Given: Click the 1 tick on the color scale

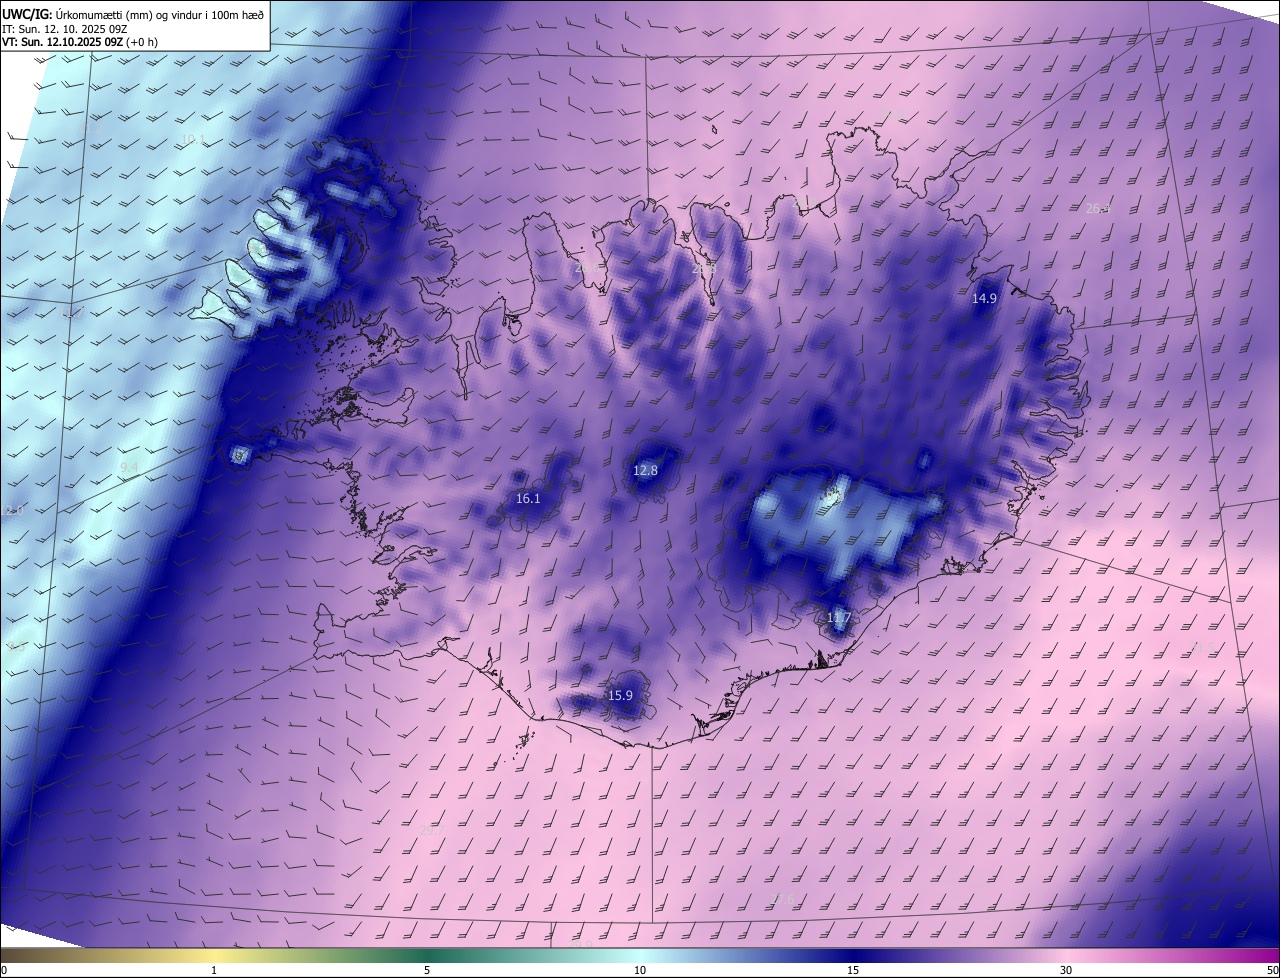Looking at the screenshot, I should point(214,970).
